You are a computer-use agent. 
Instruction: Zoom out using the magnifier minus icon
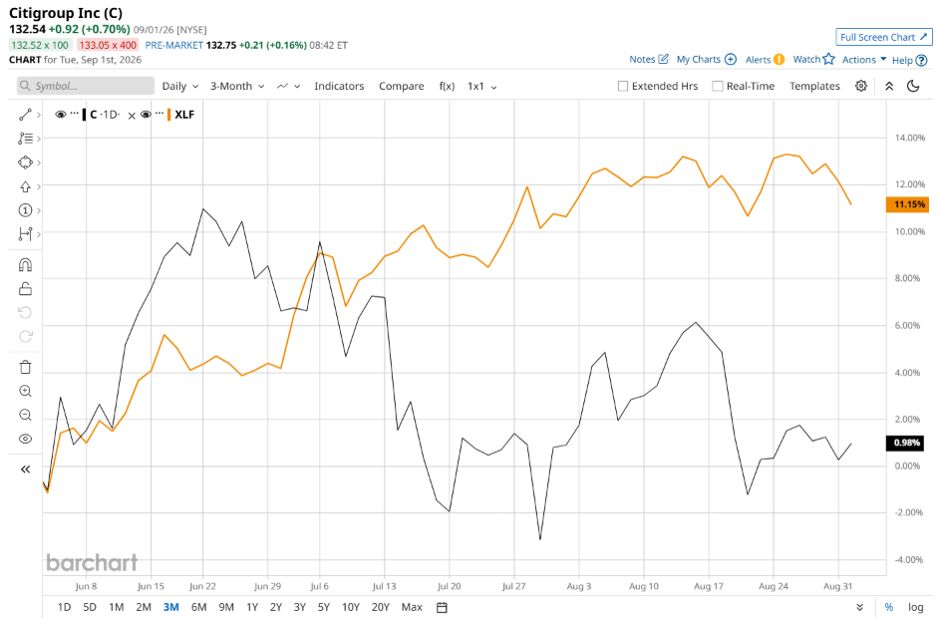pyautogui.click(x=25, y=415)
